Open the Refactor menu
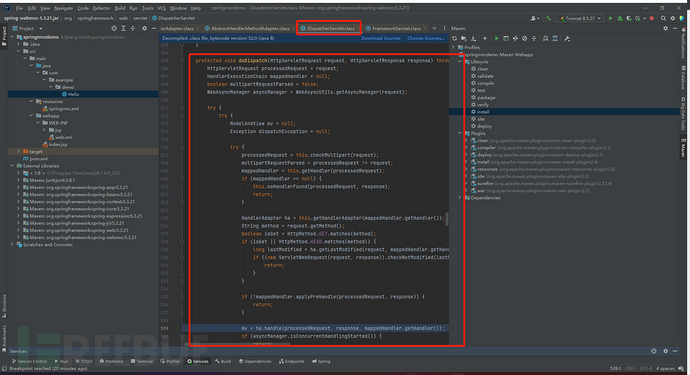 [x=102, y=8]
